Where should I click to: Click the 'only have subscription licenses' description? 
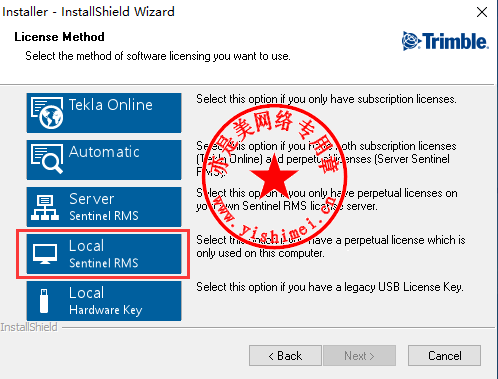[x=326, y=99]
